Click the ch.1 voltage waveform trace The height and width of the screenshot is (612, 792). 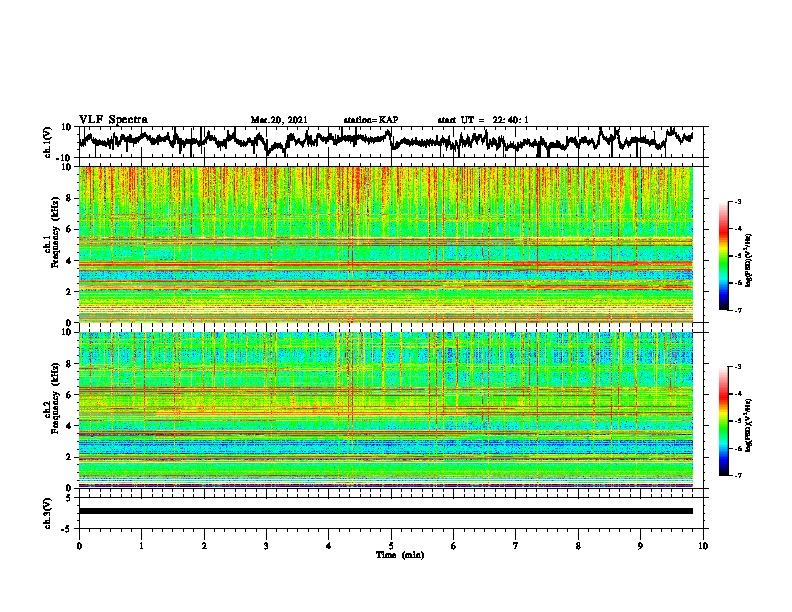385,140
